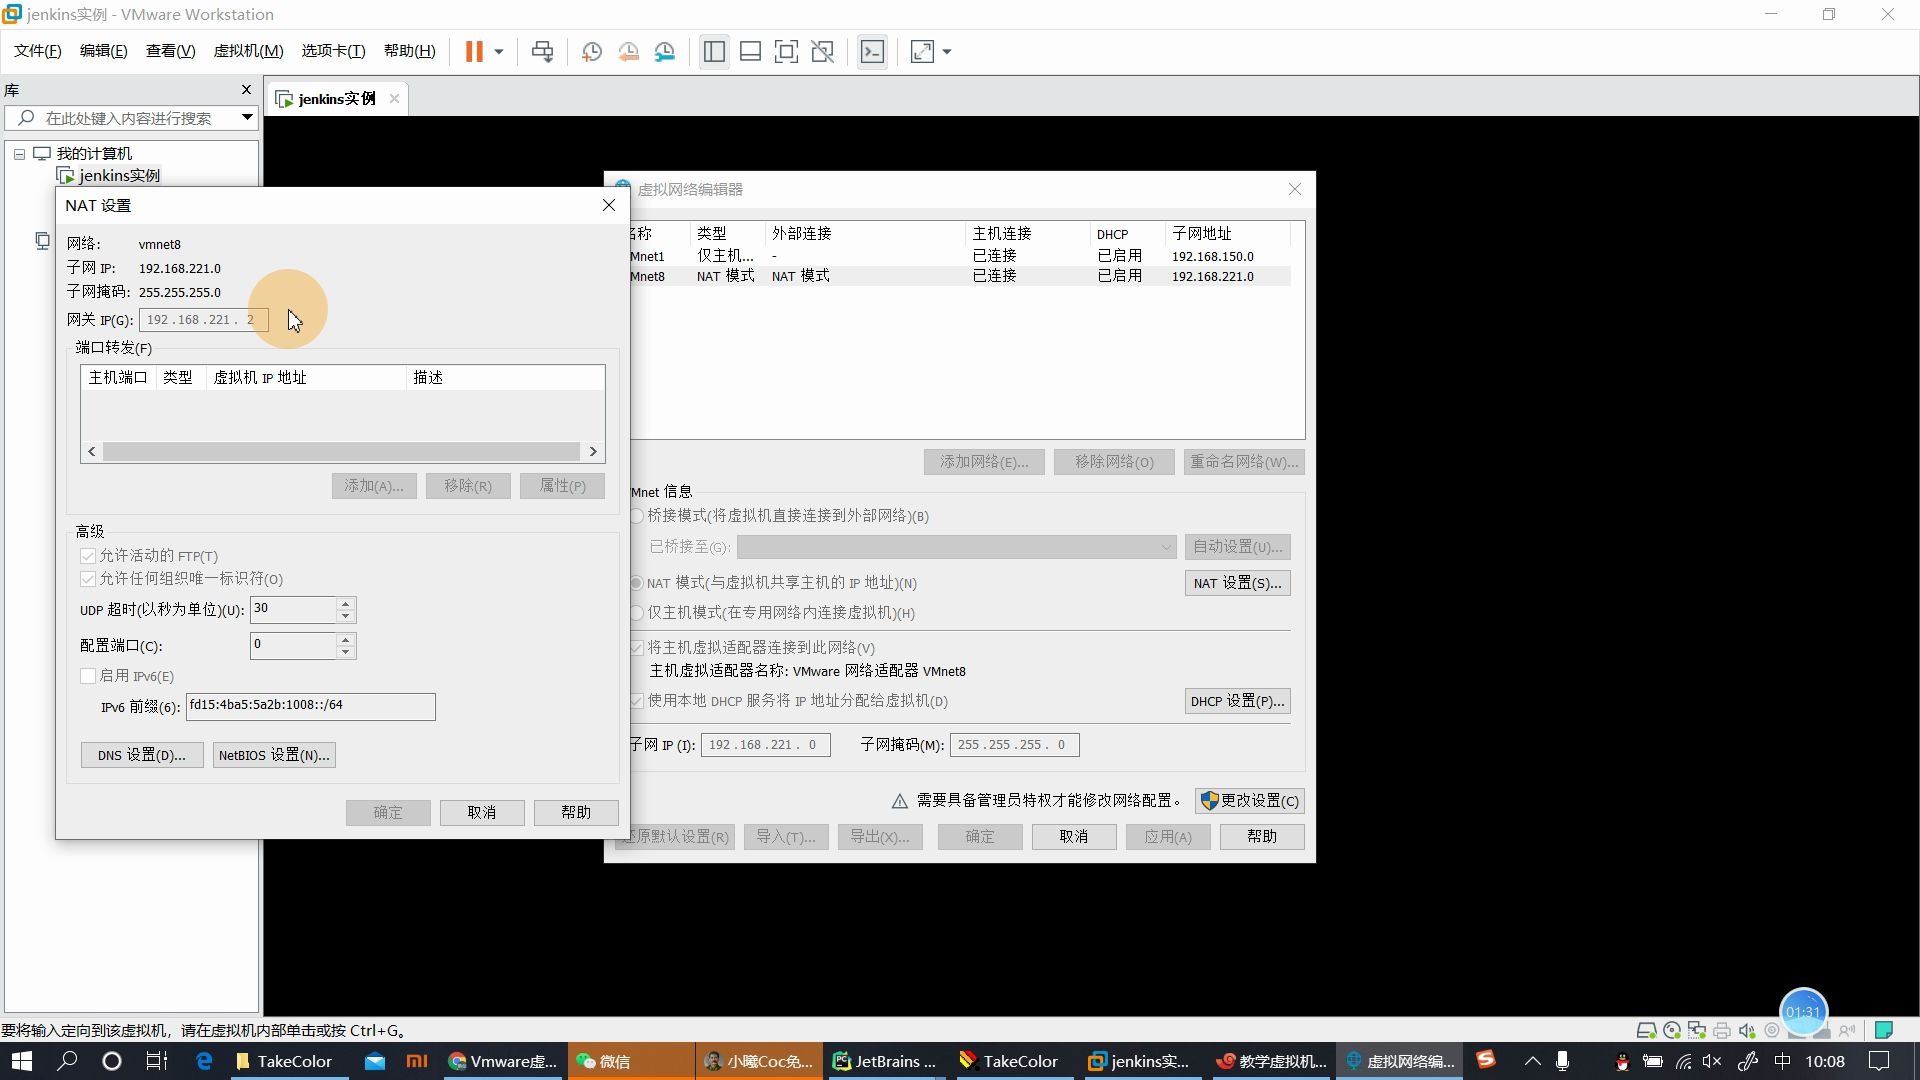
Task: Open the Windows Start menu
Action: tap(22, 1061)
